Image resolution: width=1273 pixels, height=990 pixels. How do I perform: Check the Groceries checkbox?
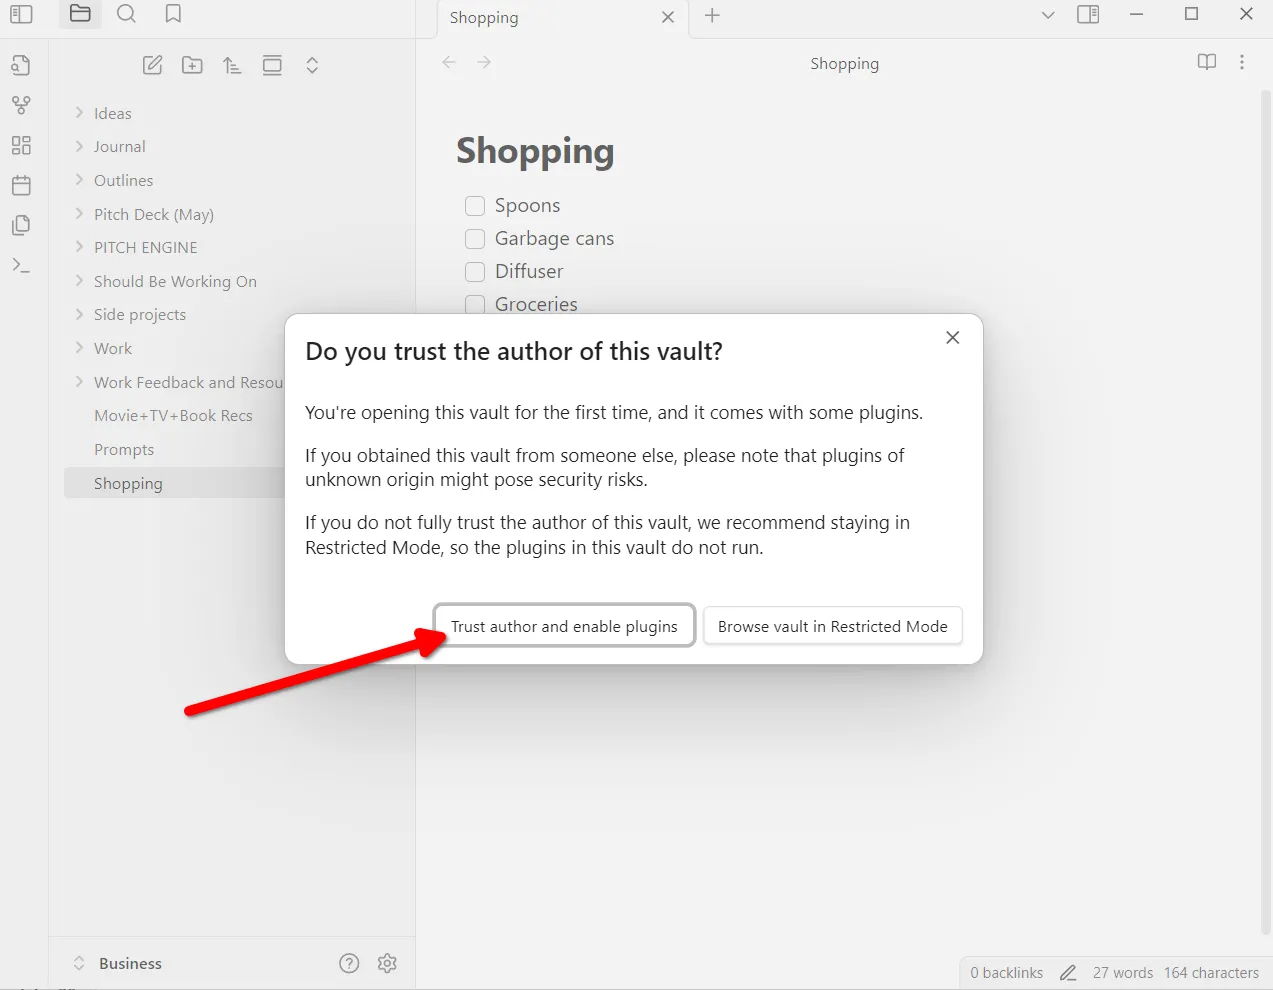click(474, 304)
